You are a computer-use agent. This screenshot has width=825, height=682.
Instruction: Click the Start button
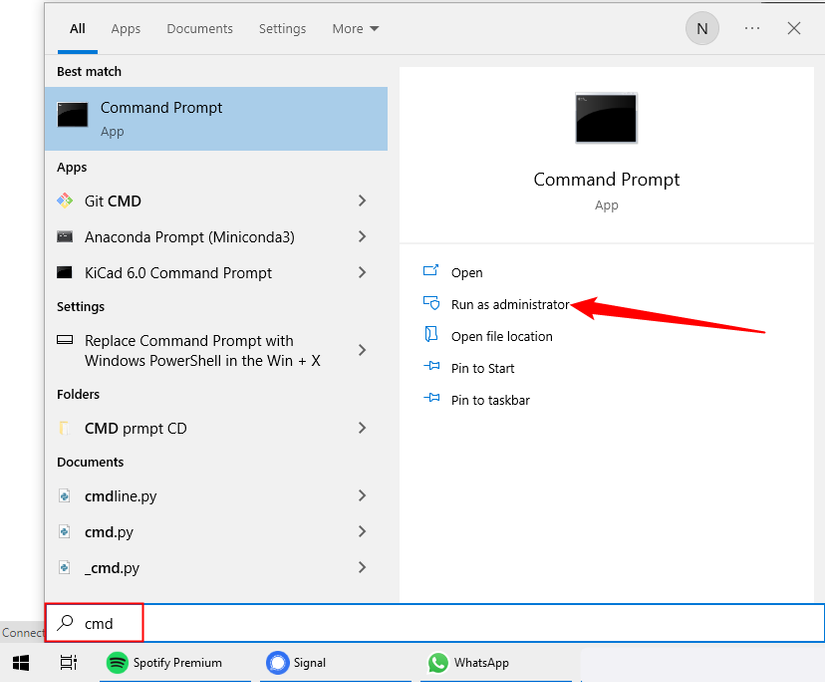pyautogui.click(x=20, y=662)
